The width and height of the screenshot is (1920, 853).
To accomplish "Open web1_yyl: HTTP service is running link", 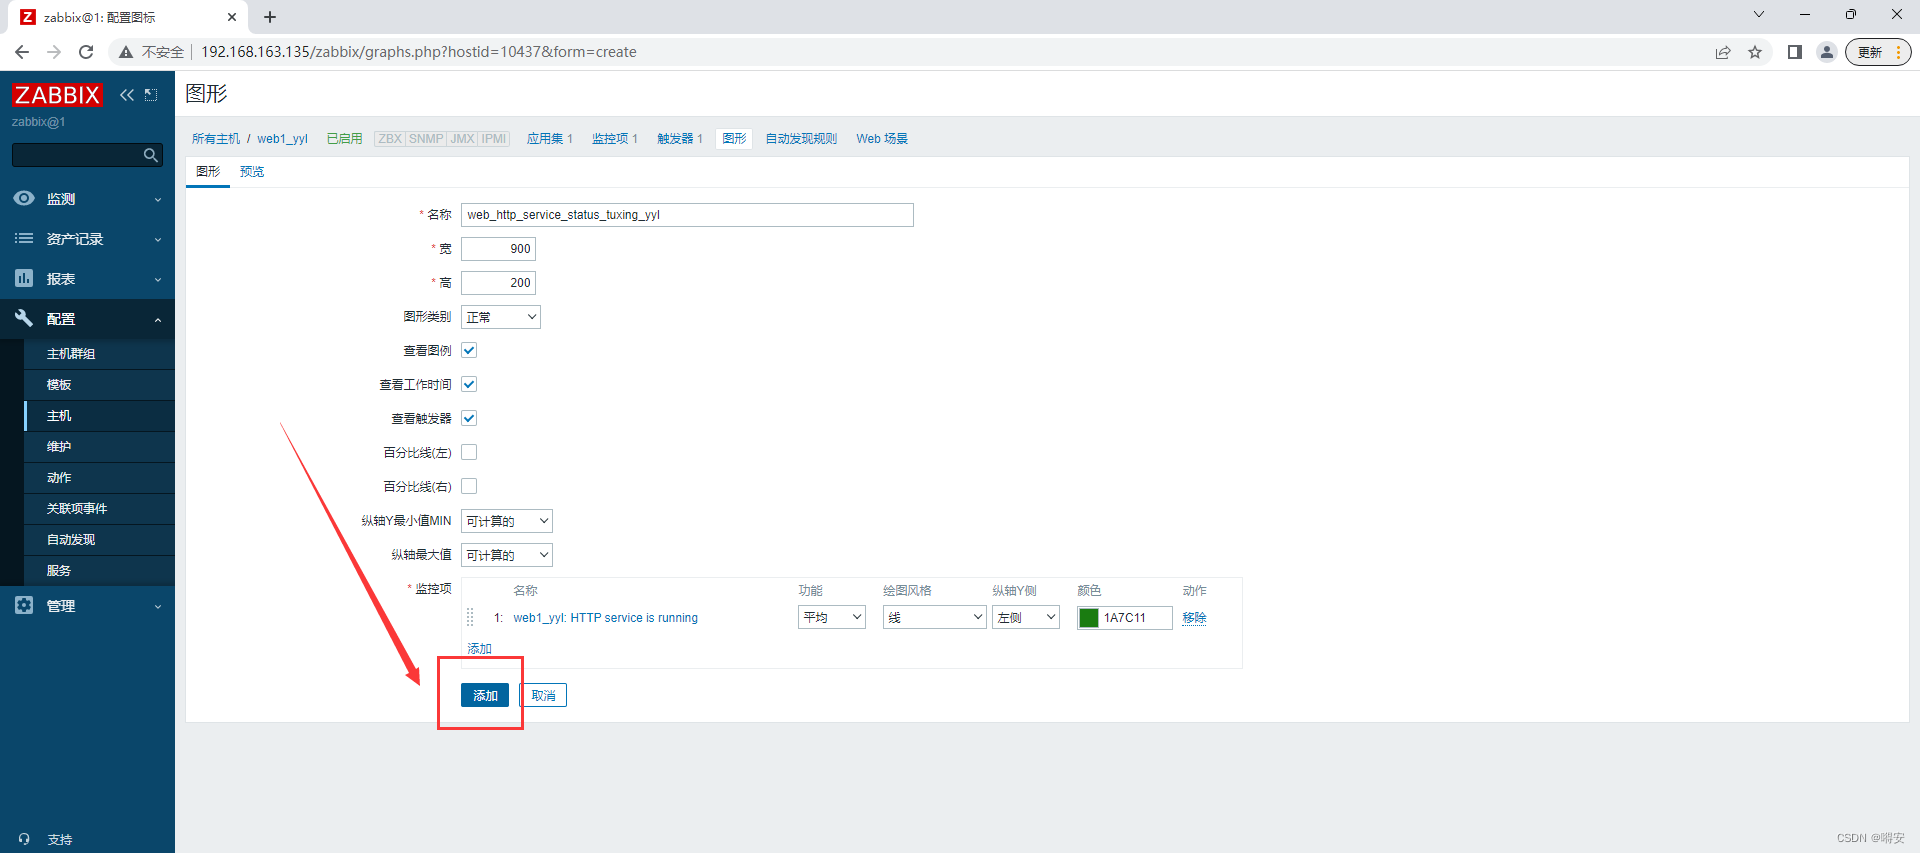I will [606, 618].
